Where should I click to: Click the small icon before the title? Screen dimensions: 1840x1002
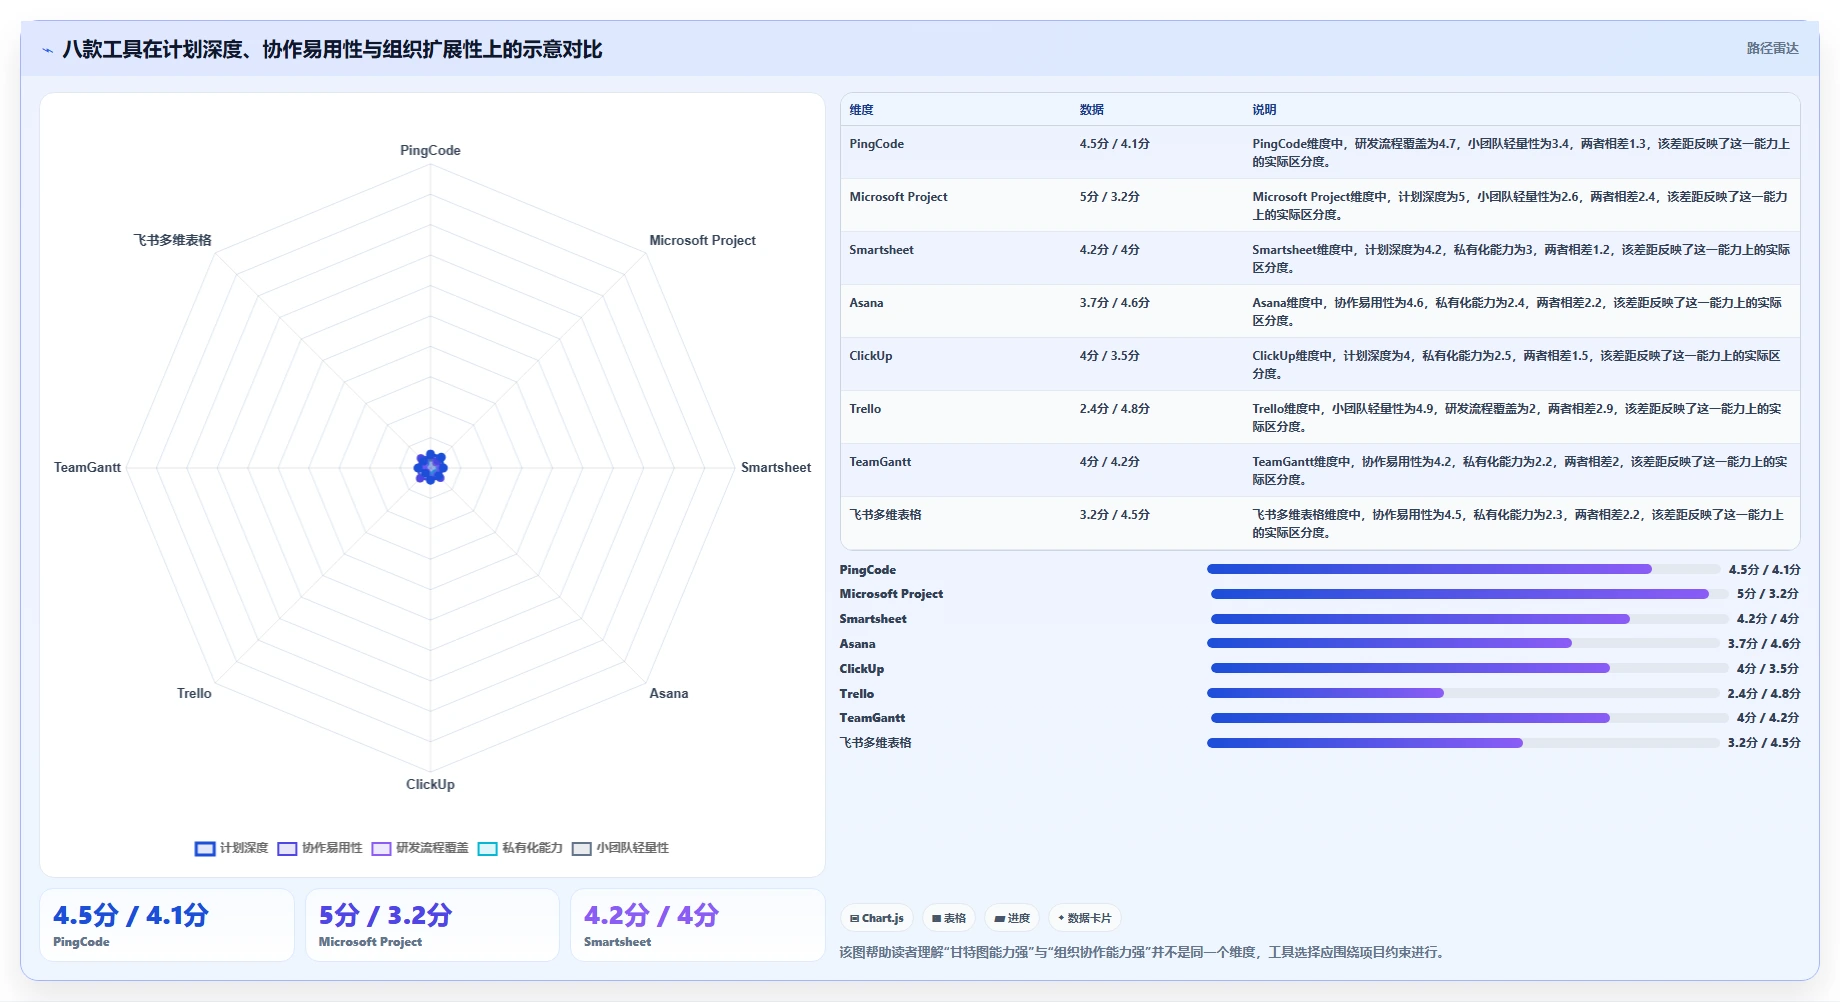click(47, 50)
